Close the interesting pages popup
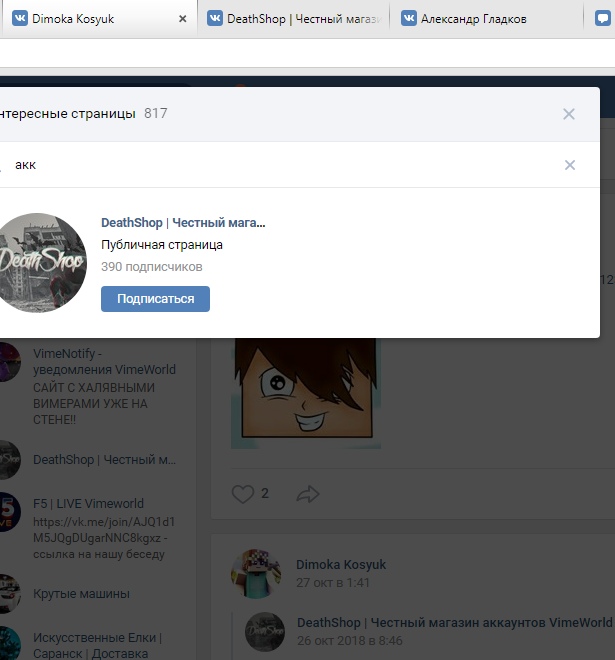615x660 pixels. (569, 114)
